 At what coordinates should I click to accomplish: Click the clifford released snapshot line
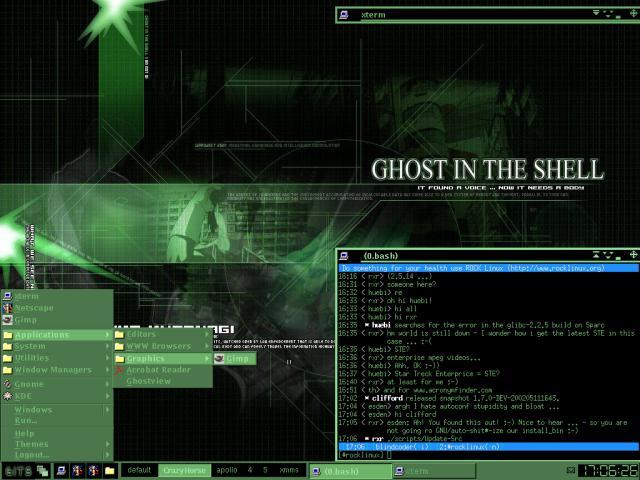(449, 398)
